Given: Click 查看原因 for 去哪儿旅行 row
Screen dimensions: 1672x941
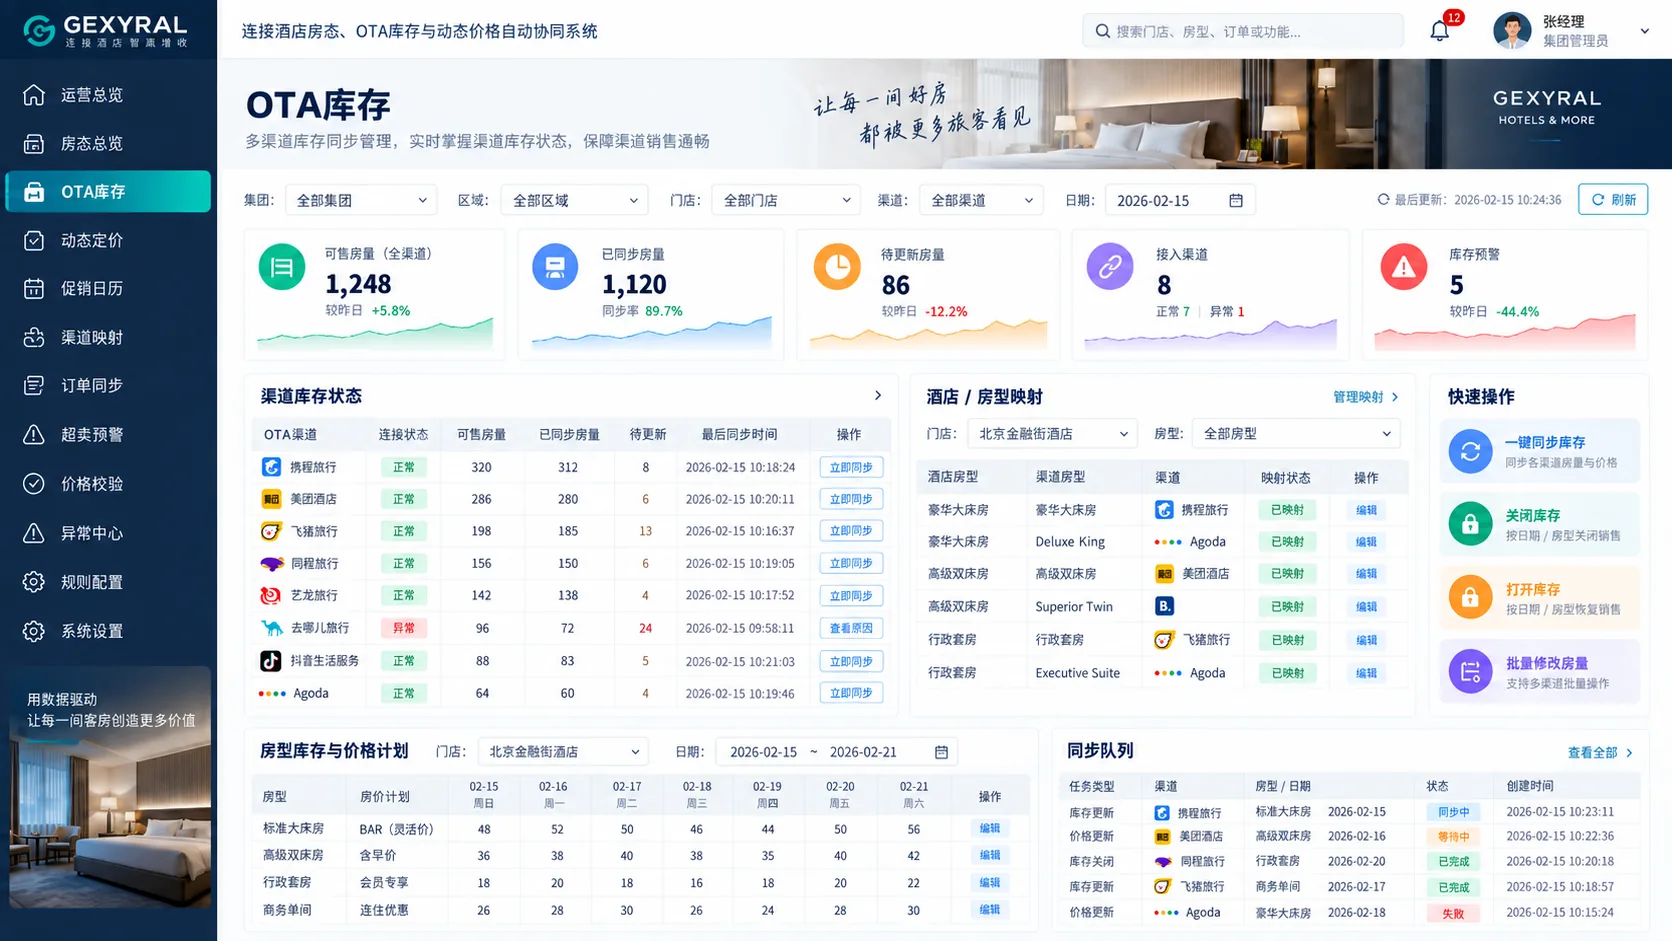Looking at the screenshot, I should click(851, 628).
